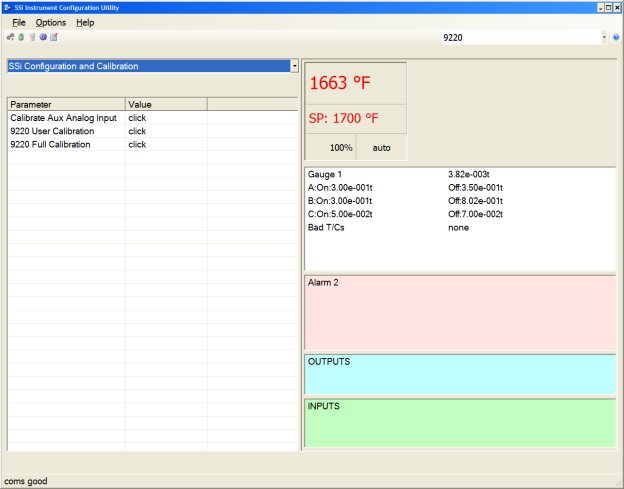Screen dimensions: 624x489
Task: Open the File menu
Action: [x=19, y=22]
